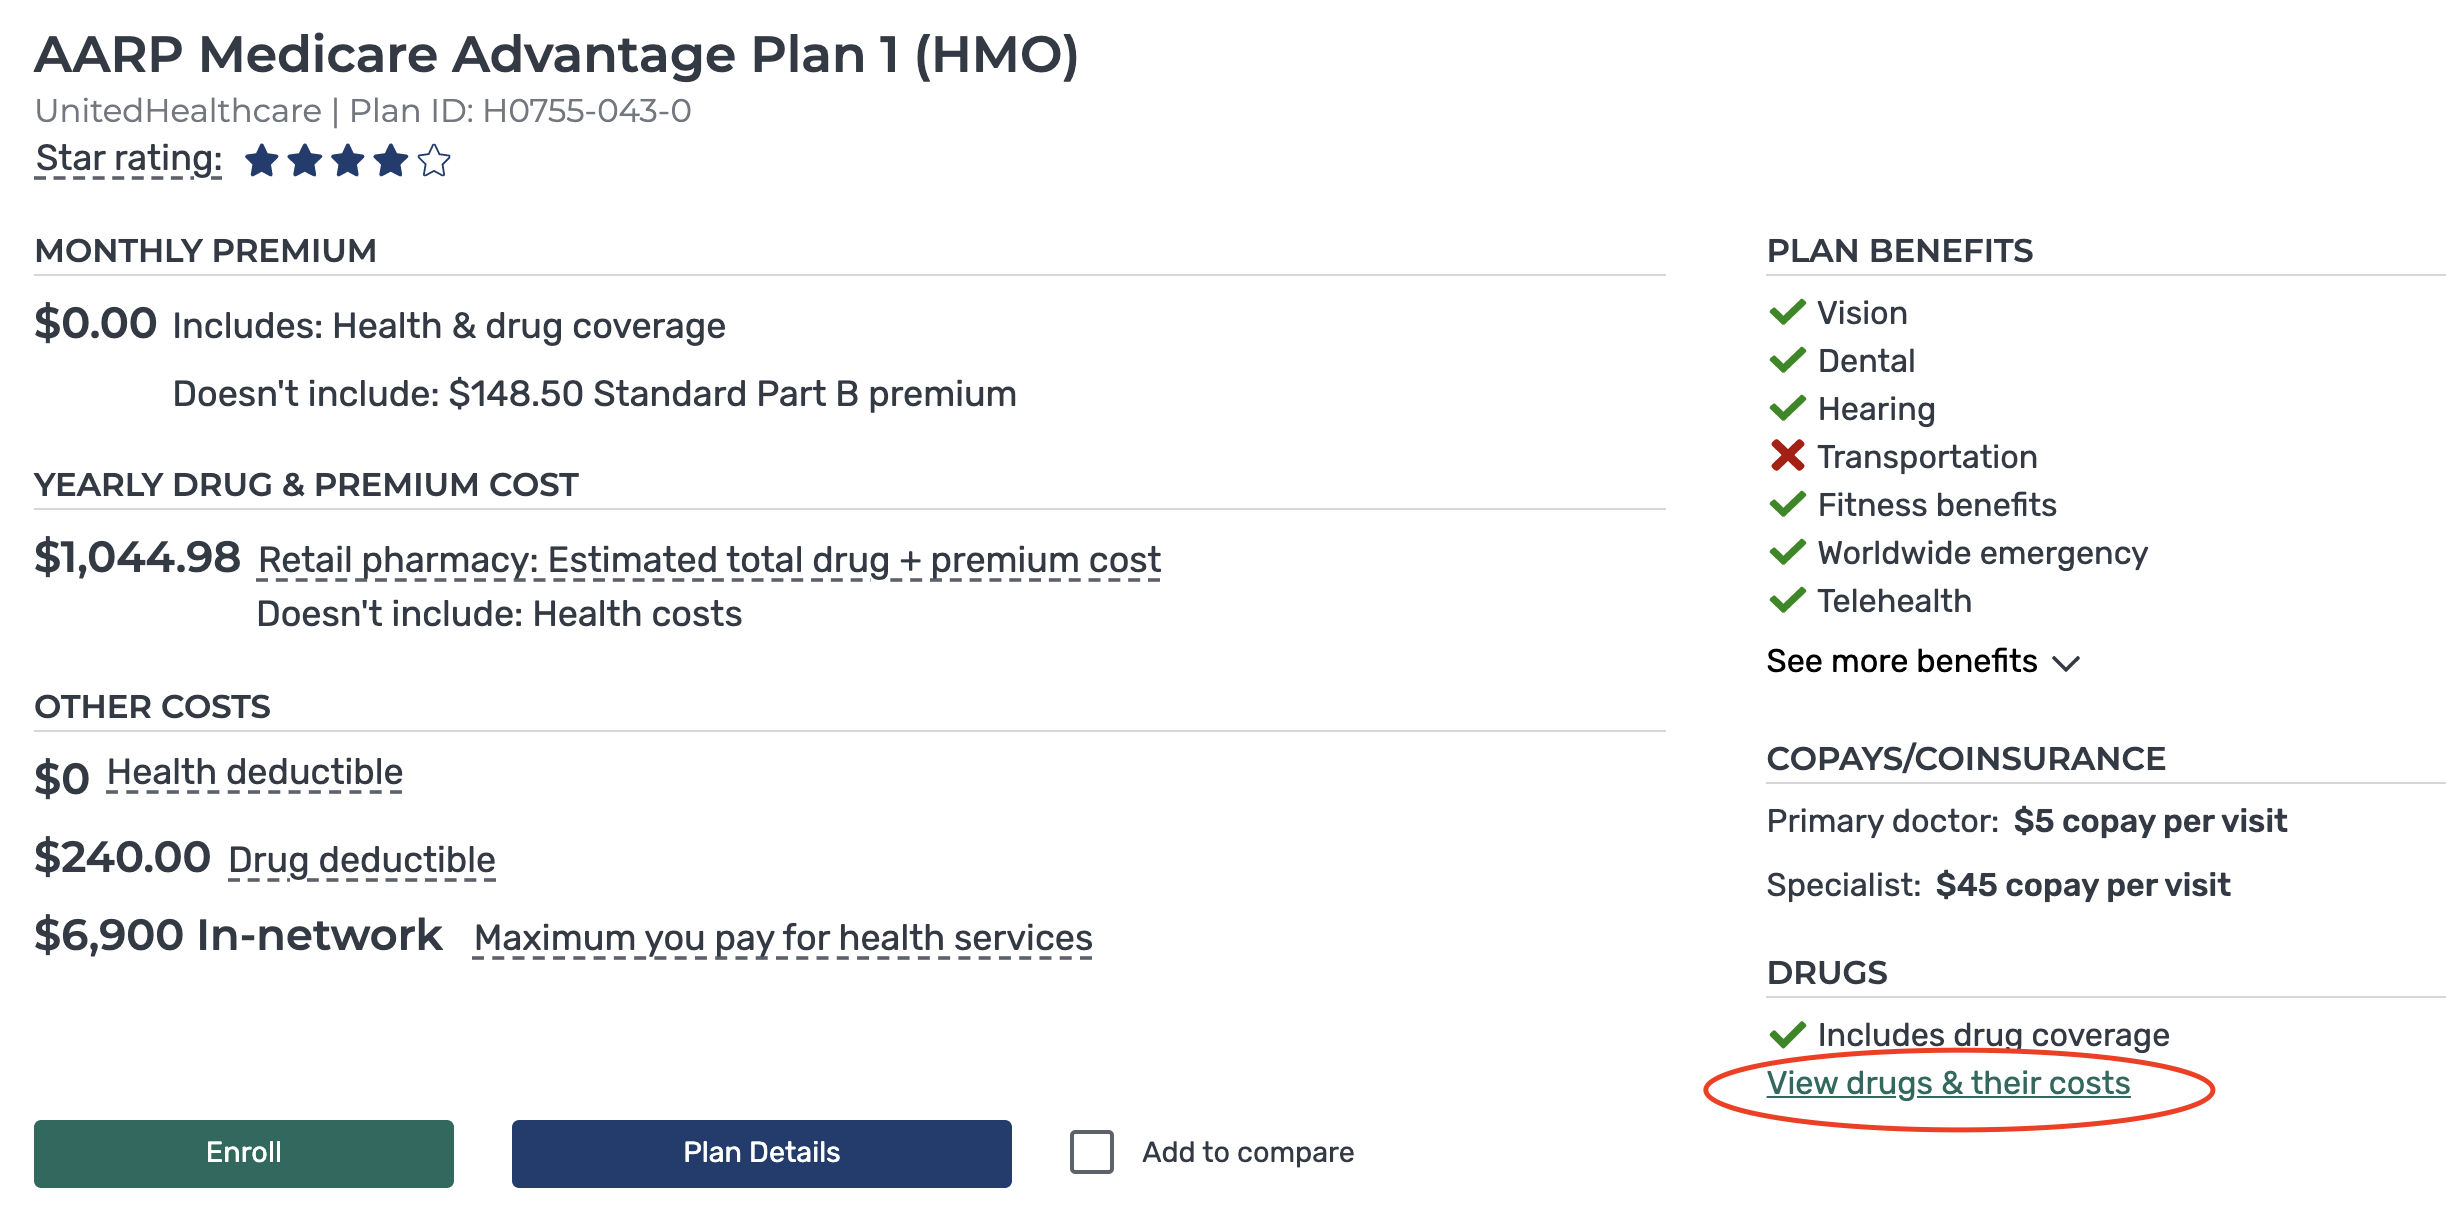Click the Fitness benefits checkmark icon

tap(1787, 505)
